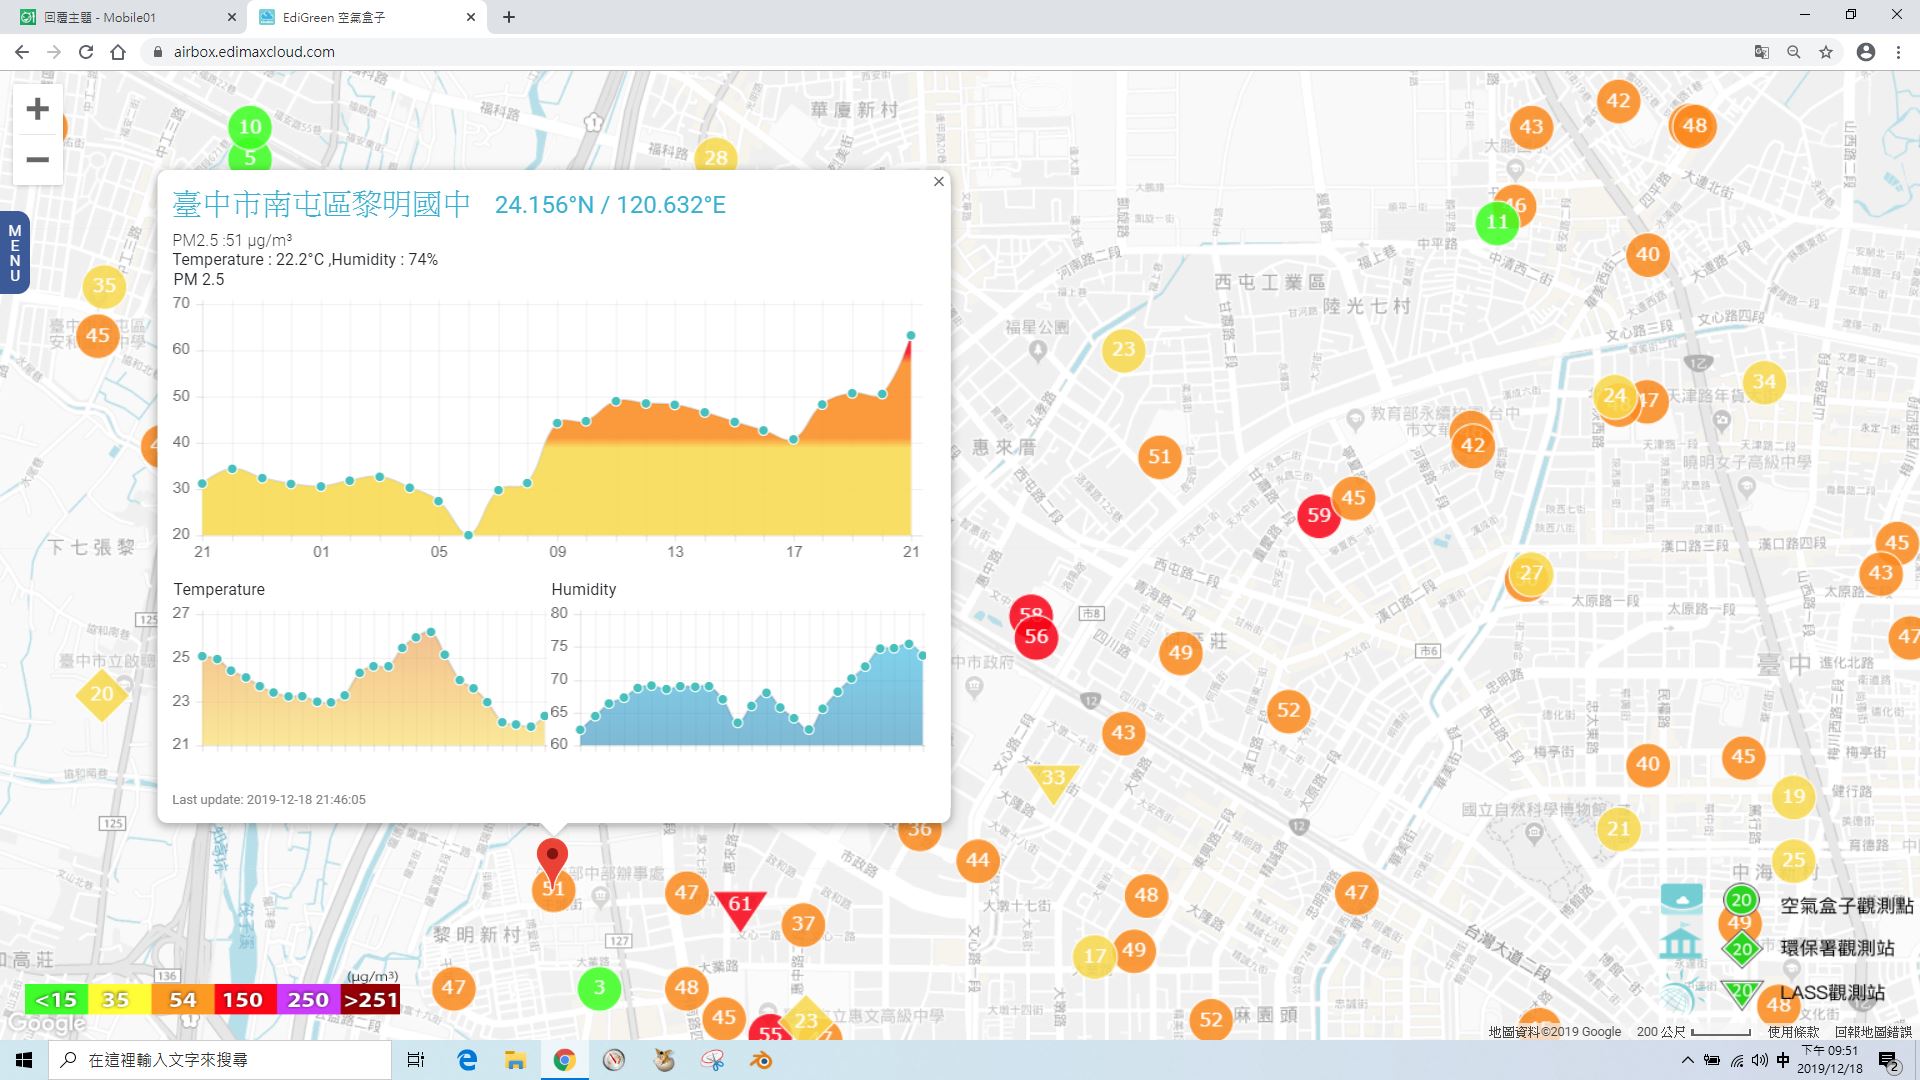
Task: Click the purple 250 color scale swatch
Action: 307,1000
